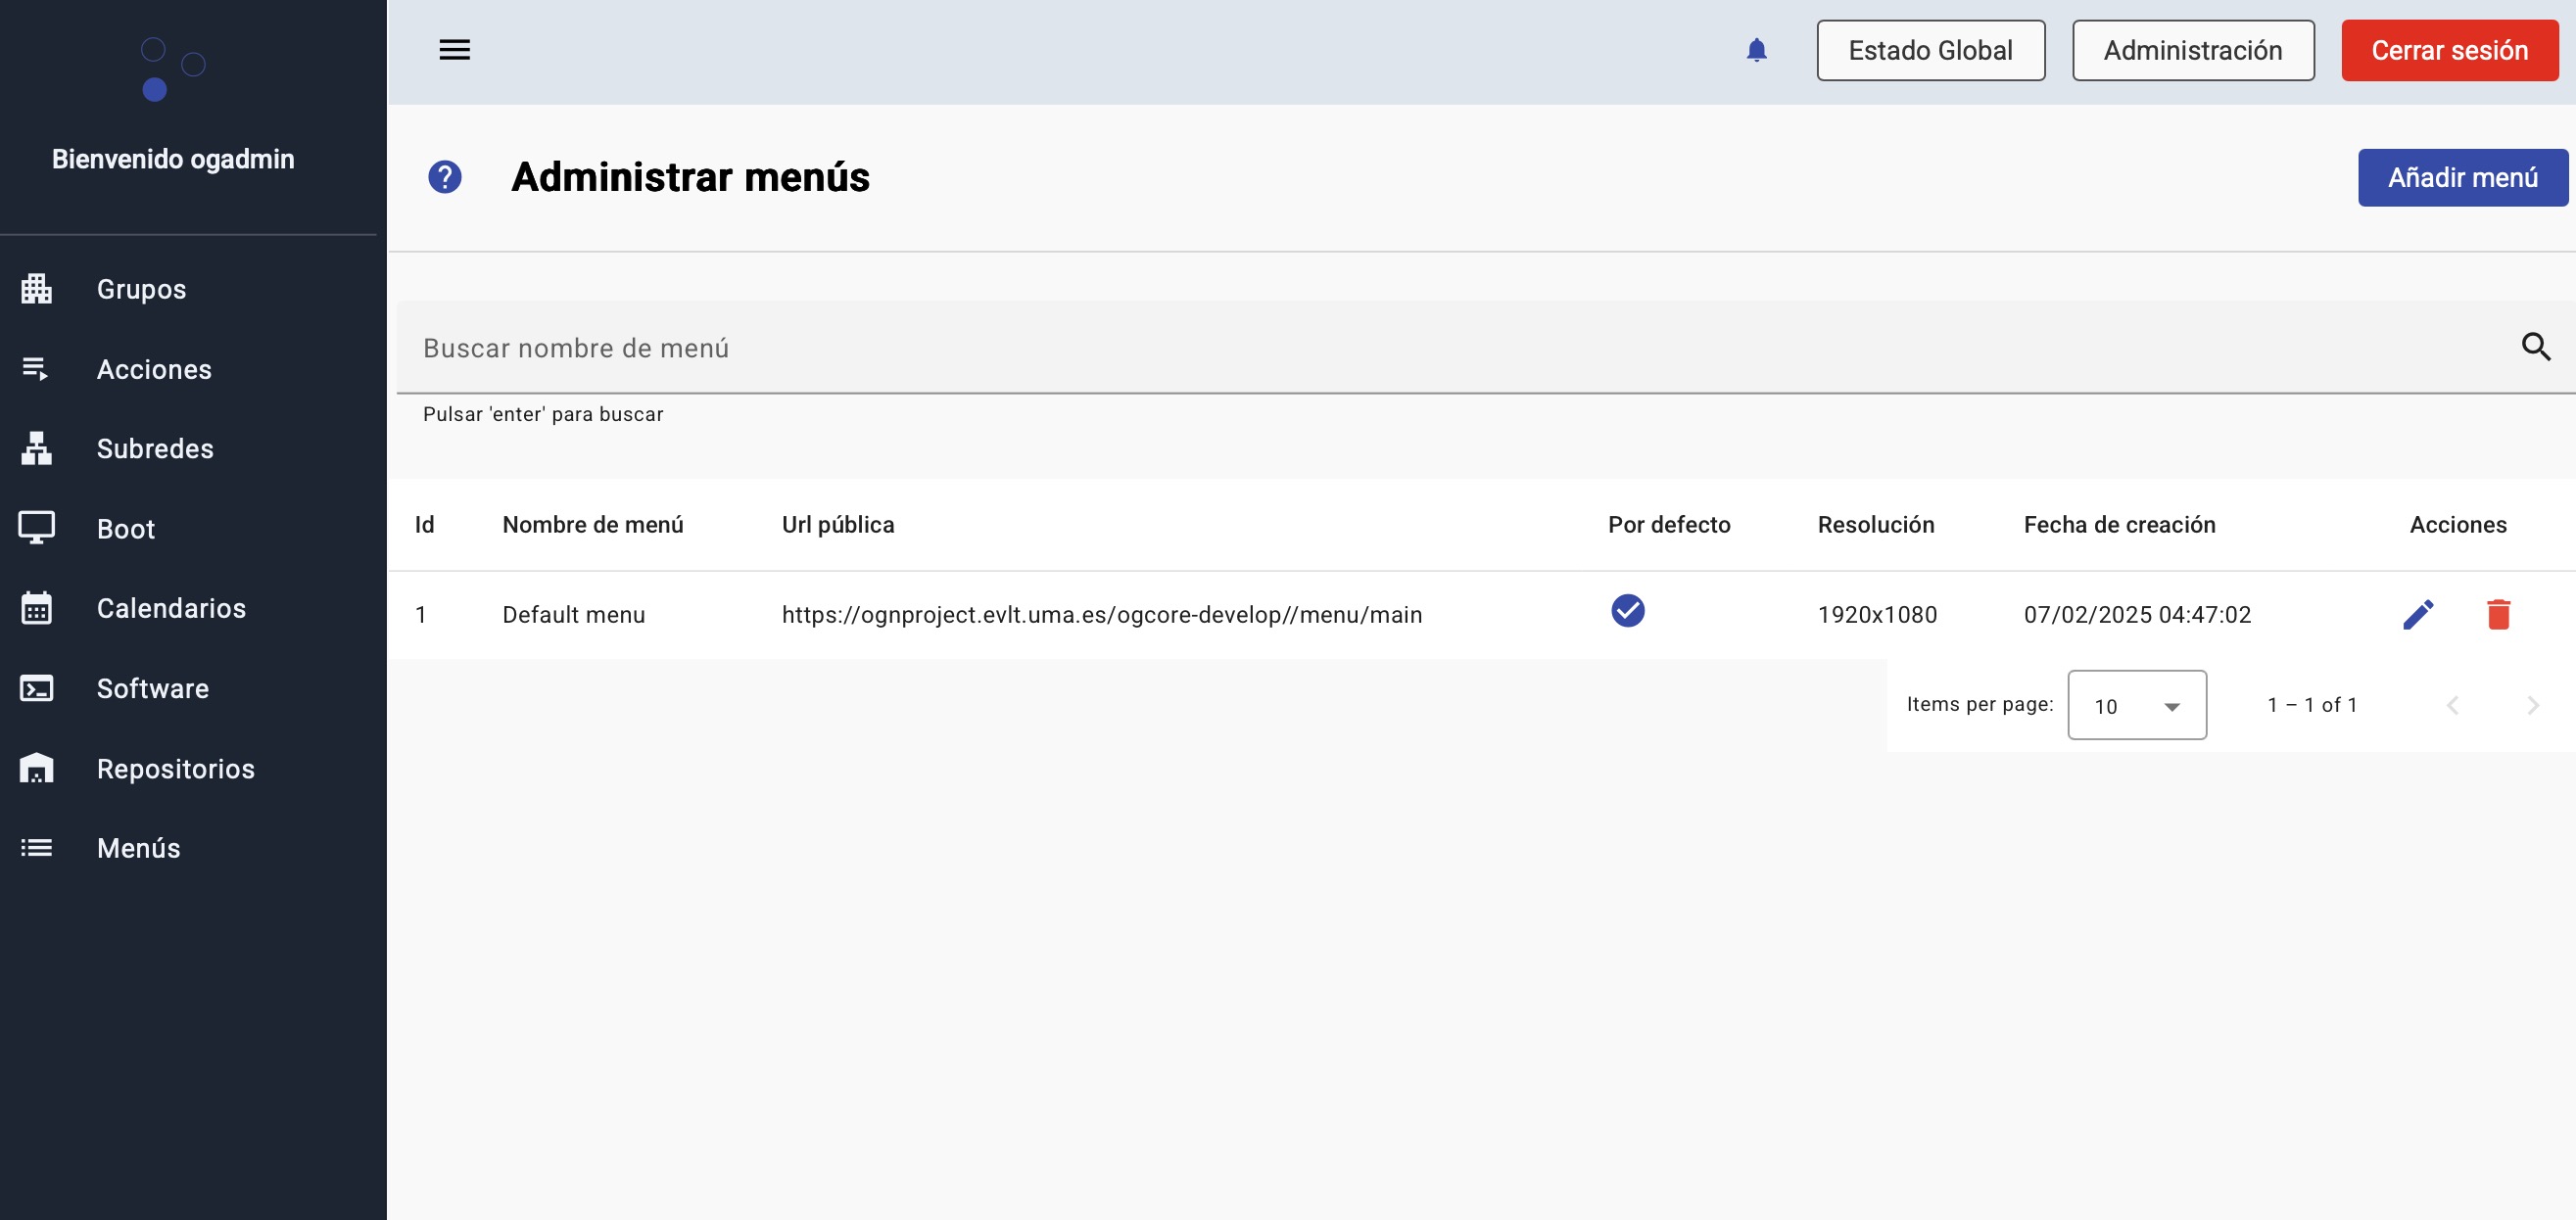The image size is (2576, 1220).
Task: Click Cerrar sesión button
Action: 2449,50
